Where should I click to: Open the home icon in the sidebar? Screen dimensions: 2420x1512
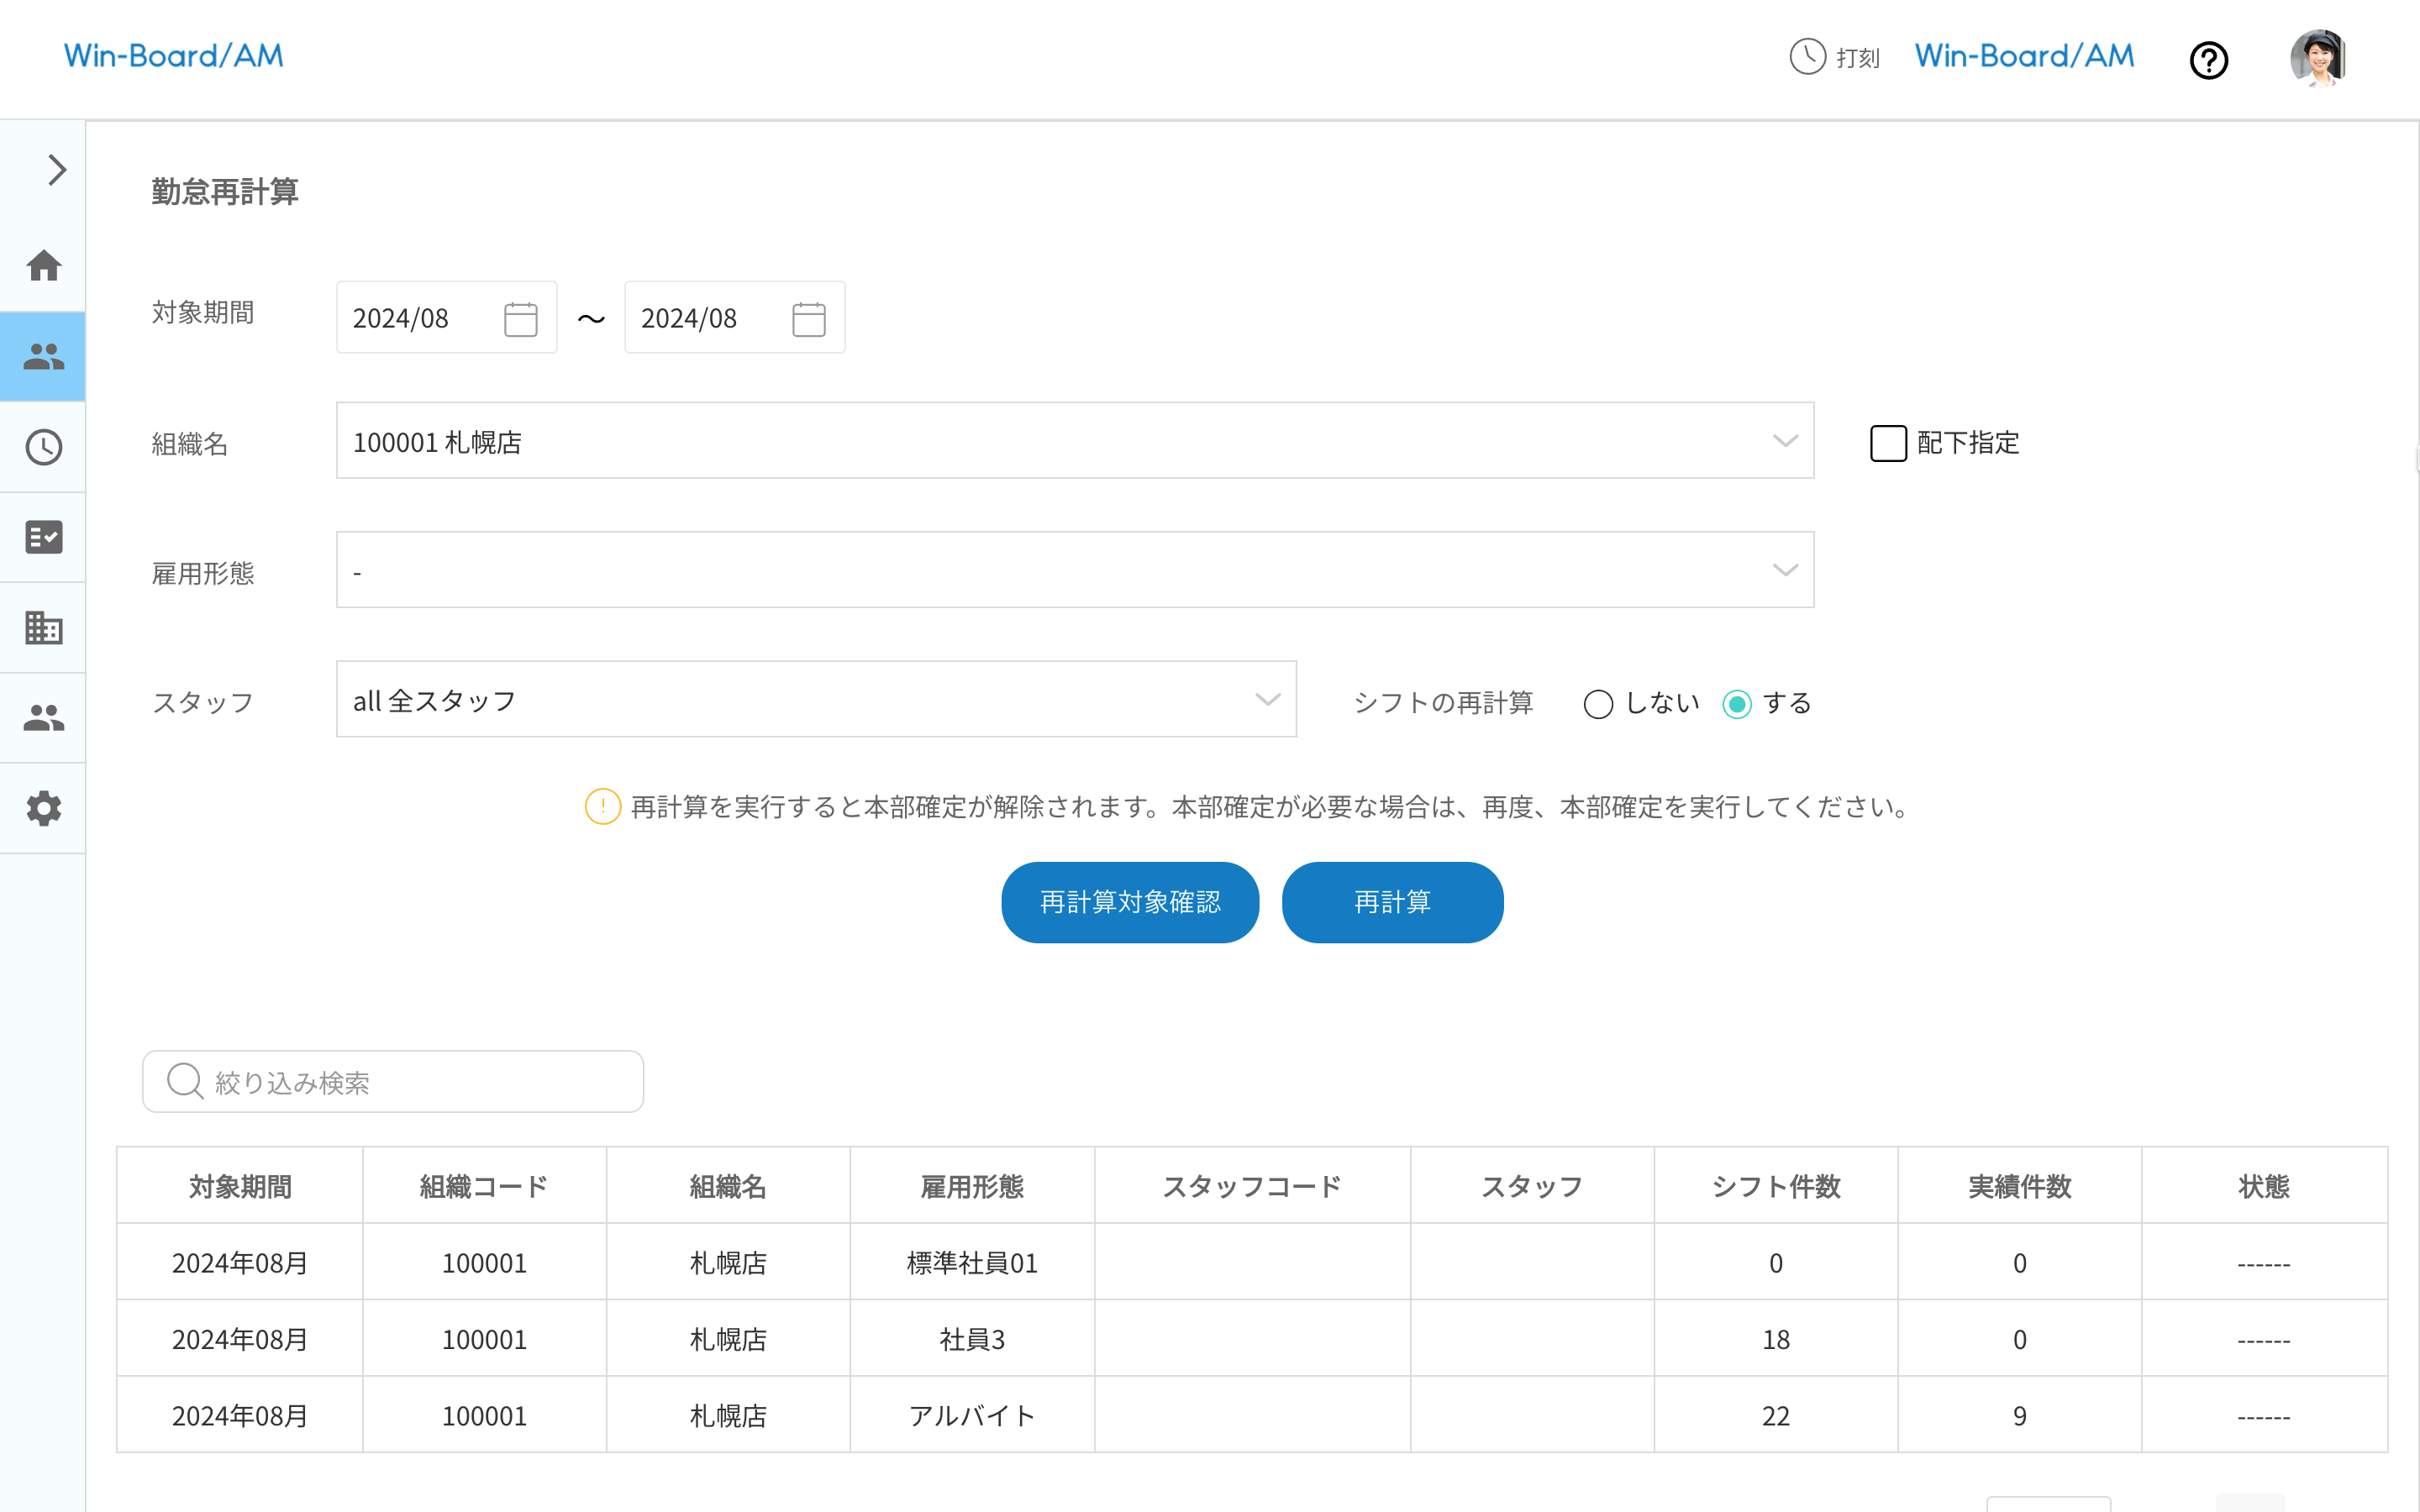pos(44,266)
